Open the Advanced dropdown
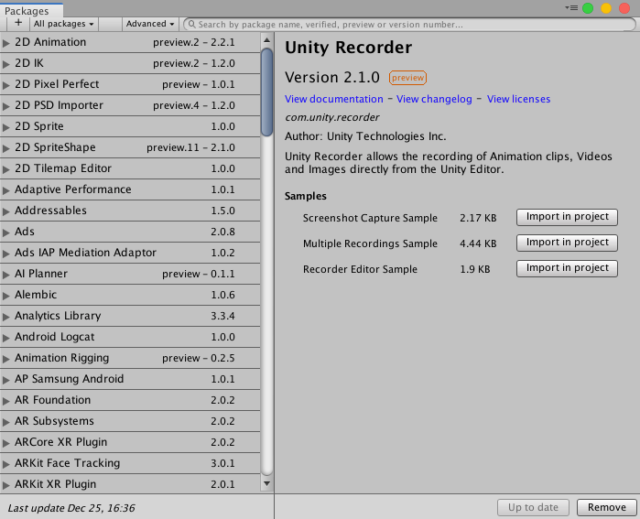640x519 pixels. [x=150, y=24]
